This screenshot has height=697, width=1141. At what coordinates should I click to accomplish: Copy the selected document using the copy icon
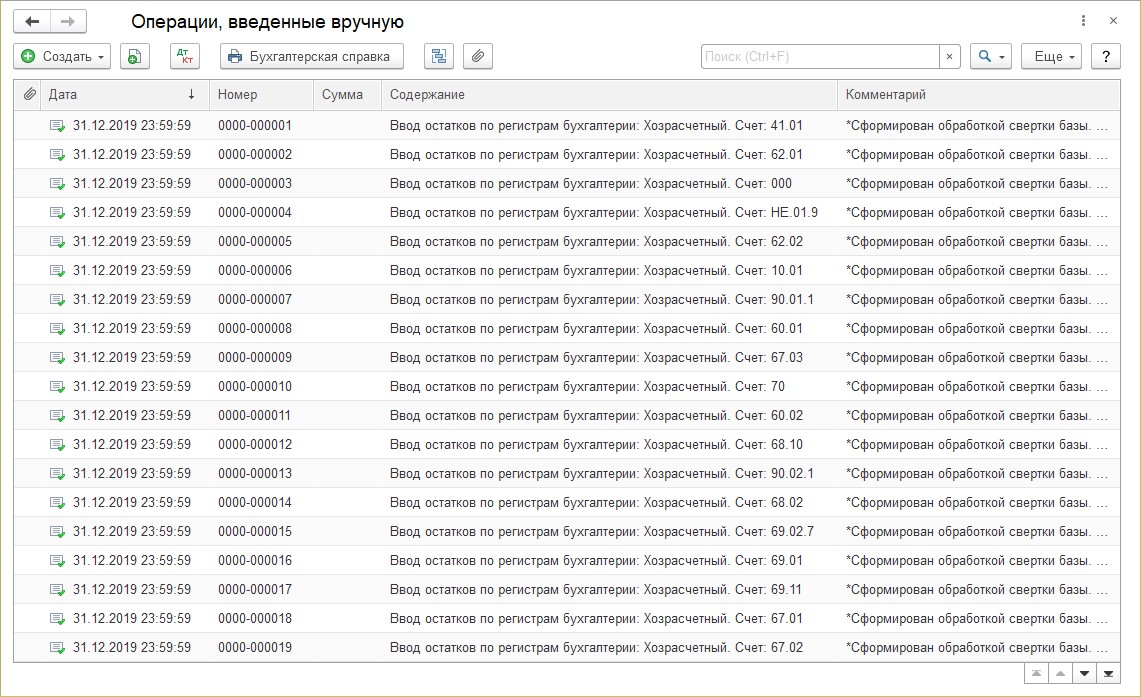pyautogui.click(x=135, y=56)
